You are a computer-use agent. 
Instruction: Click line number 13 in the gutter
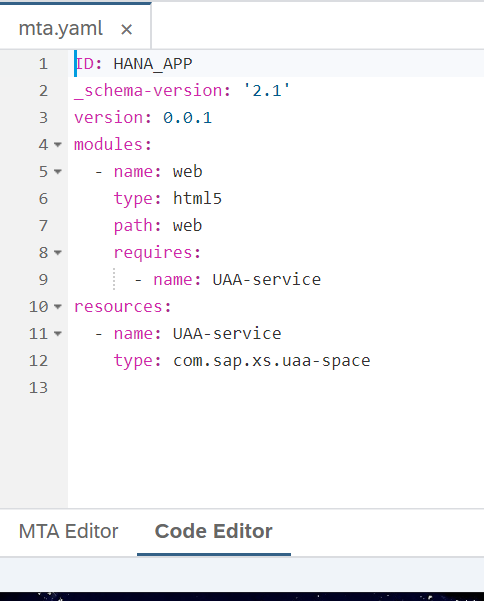pyautogui.click(x=38, y=388)
